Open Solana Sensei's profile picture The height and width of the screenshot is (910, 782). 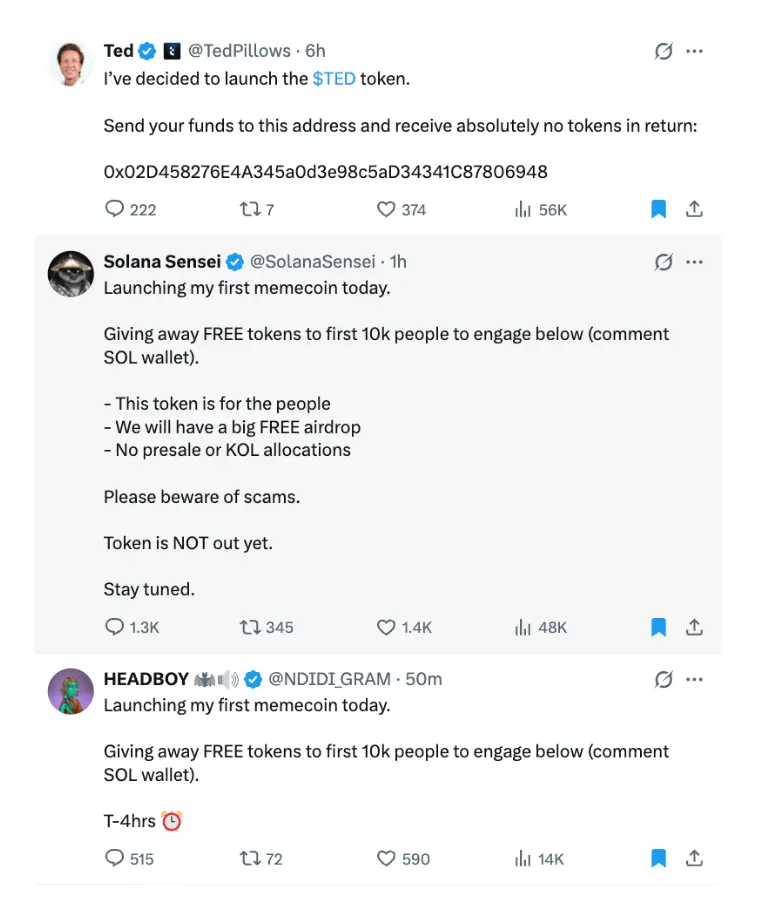(x=71, y=272)
